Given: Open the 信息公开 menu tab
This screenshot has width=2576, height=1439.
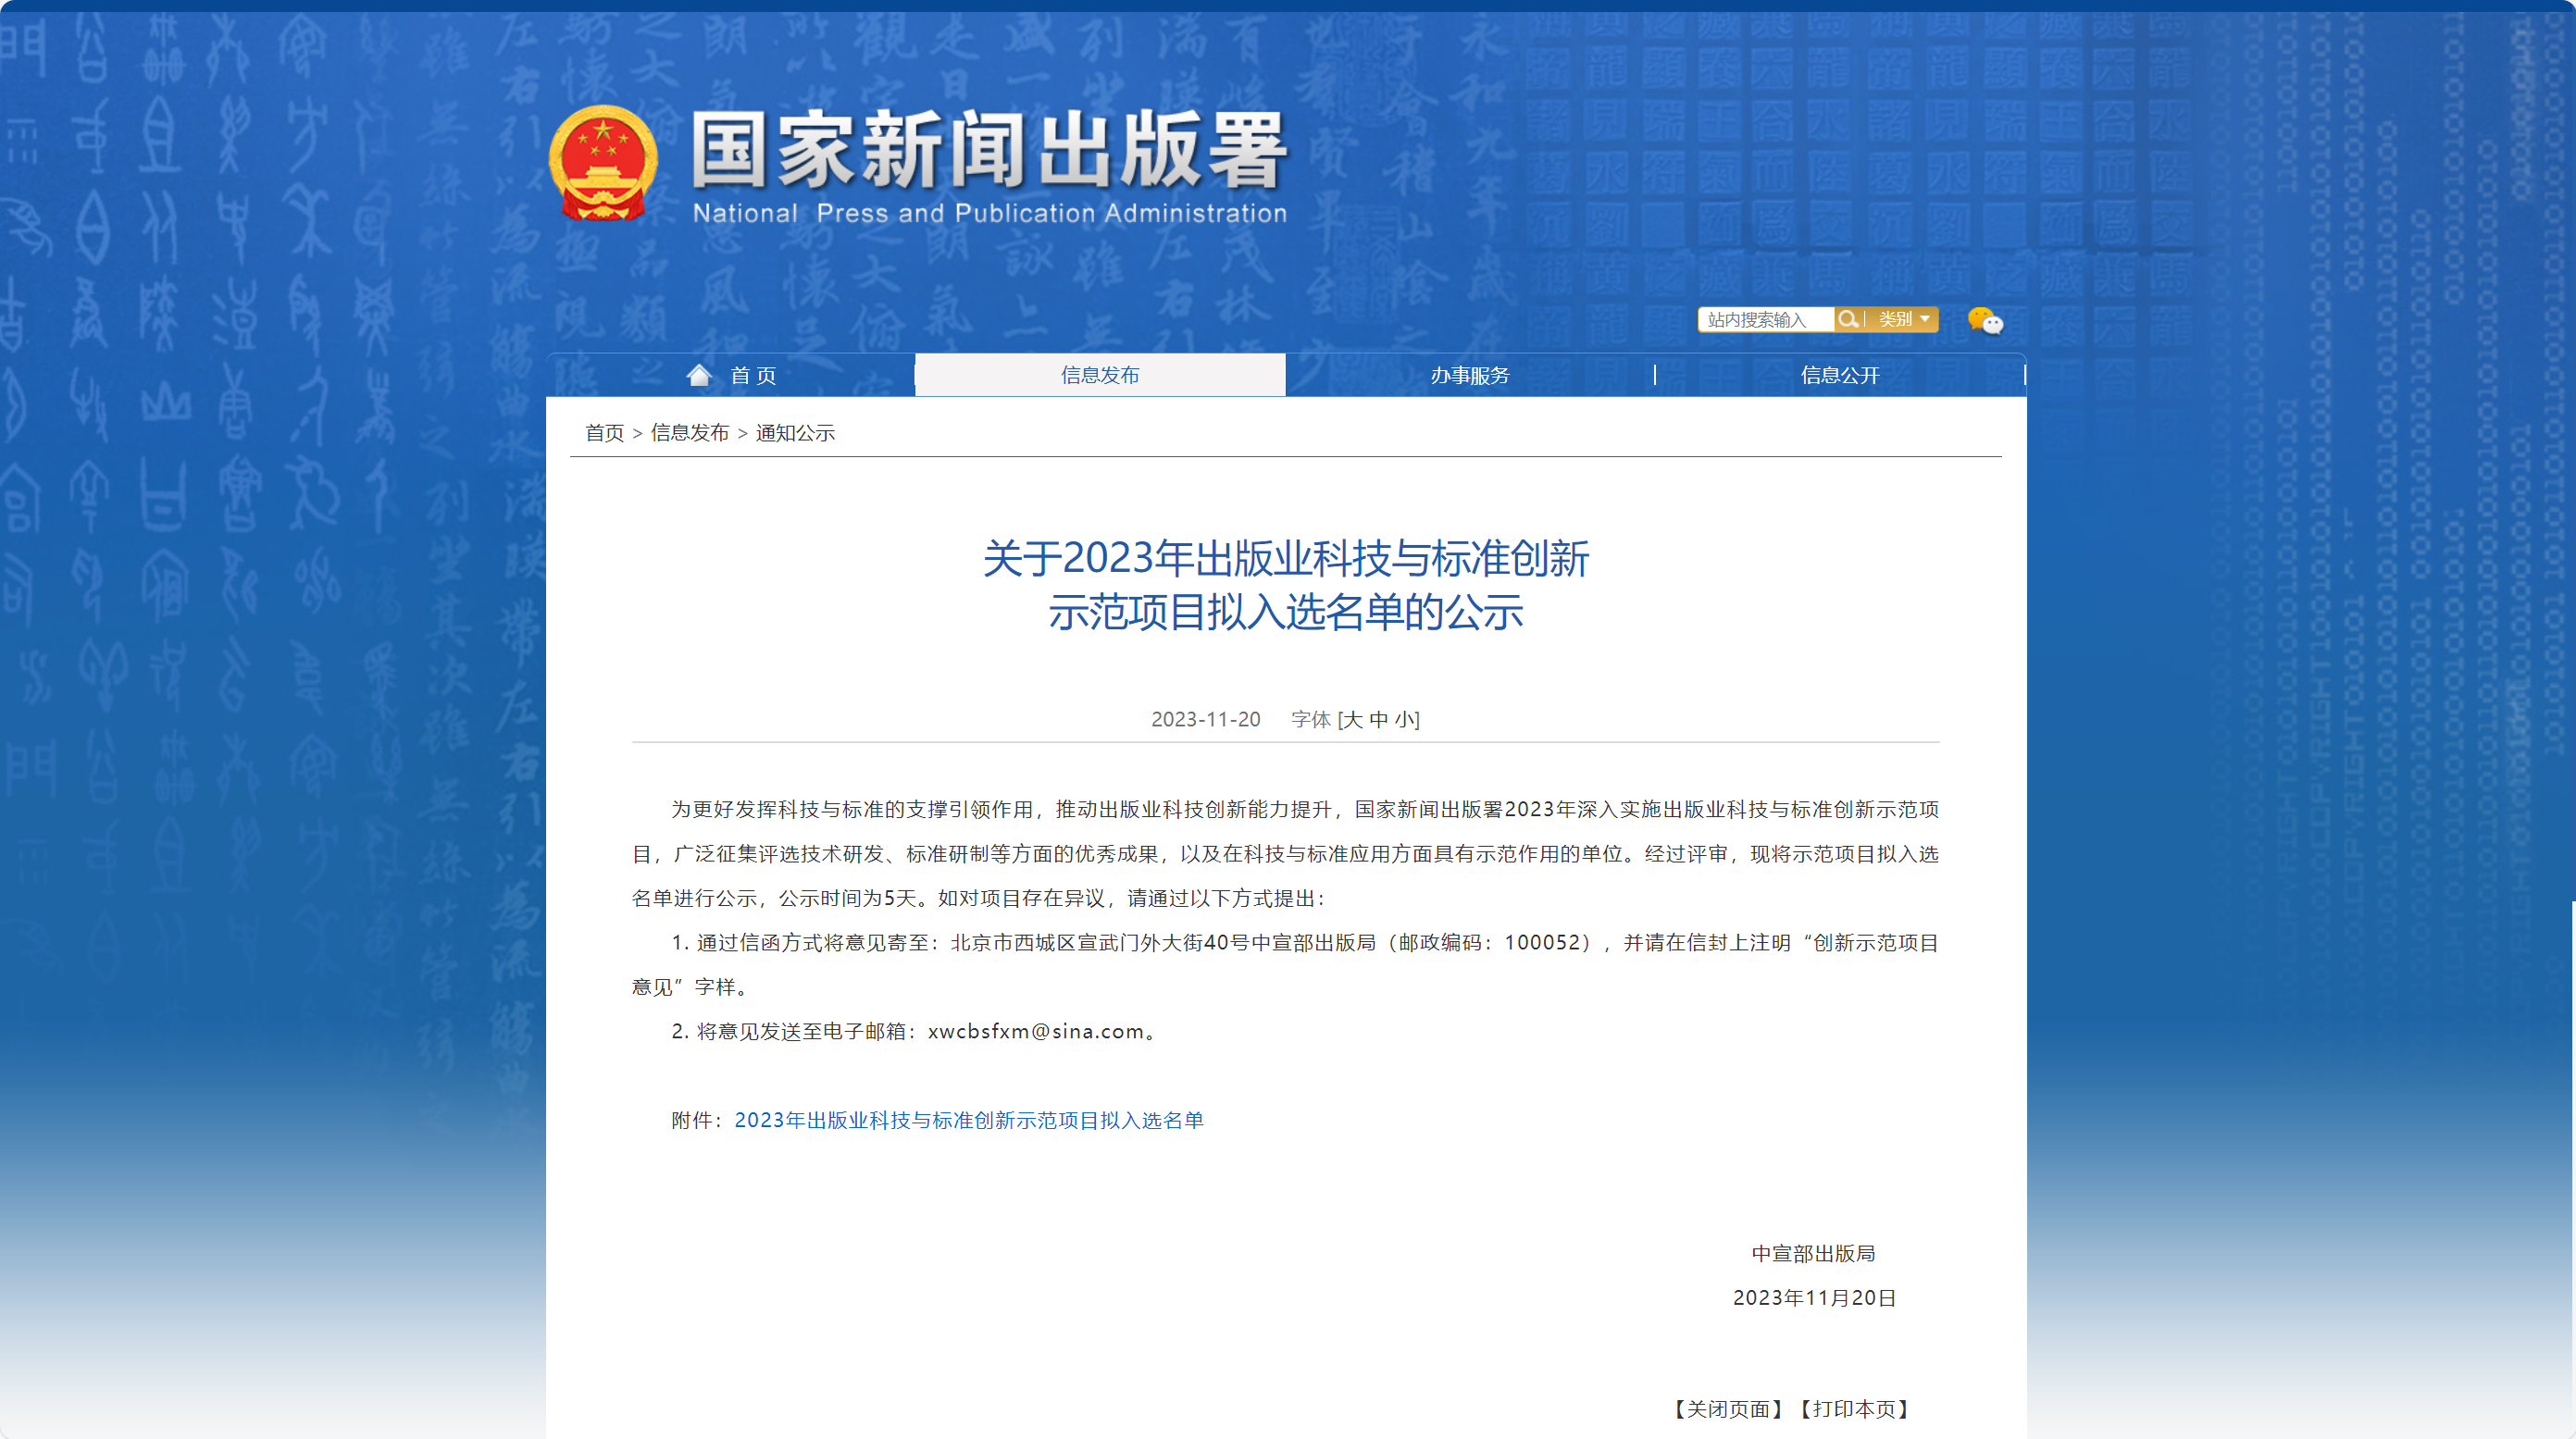Looking at the screenshot, I should (1839, 375).
